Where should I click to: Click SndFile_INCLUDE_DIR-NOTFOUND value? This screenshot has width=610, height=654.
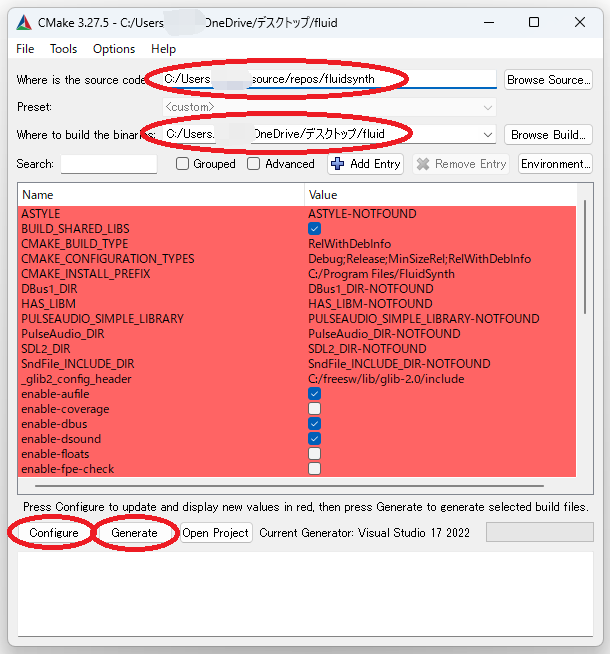point(399,364)
